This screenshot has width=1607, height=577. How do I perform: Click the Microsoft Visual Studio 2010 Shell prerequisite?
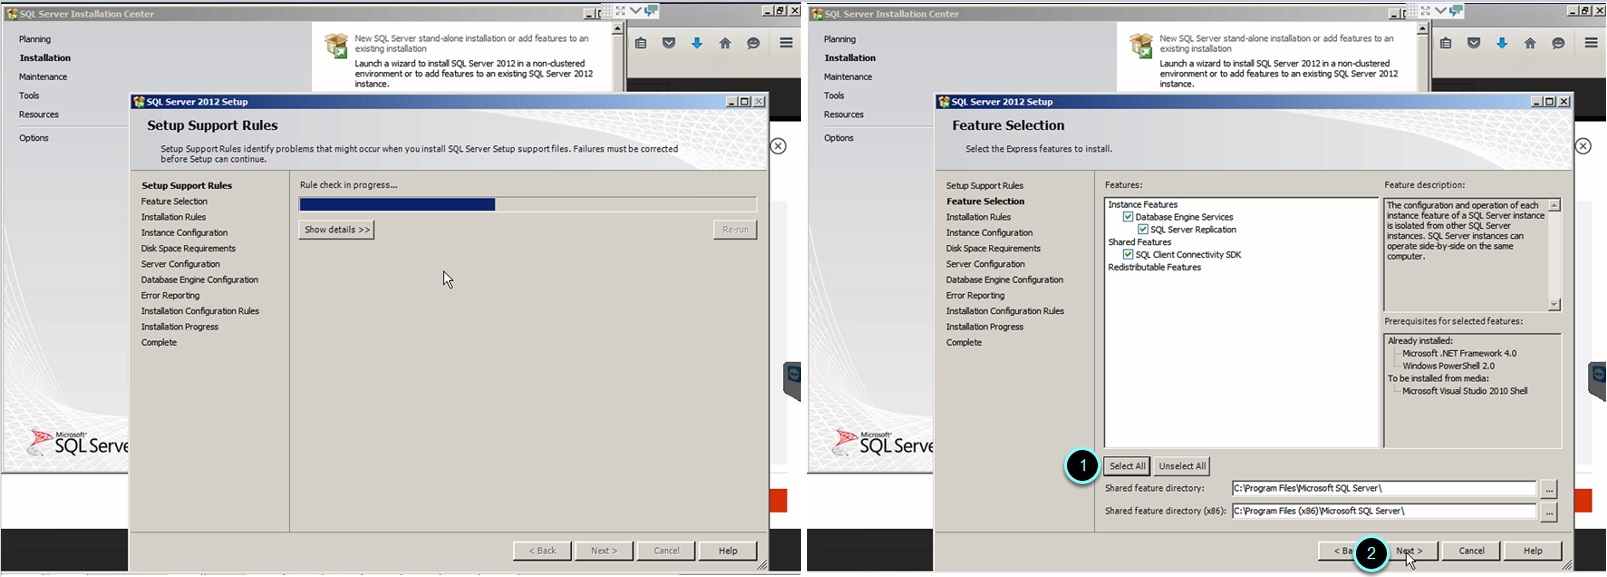pos(1465,391)
